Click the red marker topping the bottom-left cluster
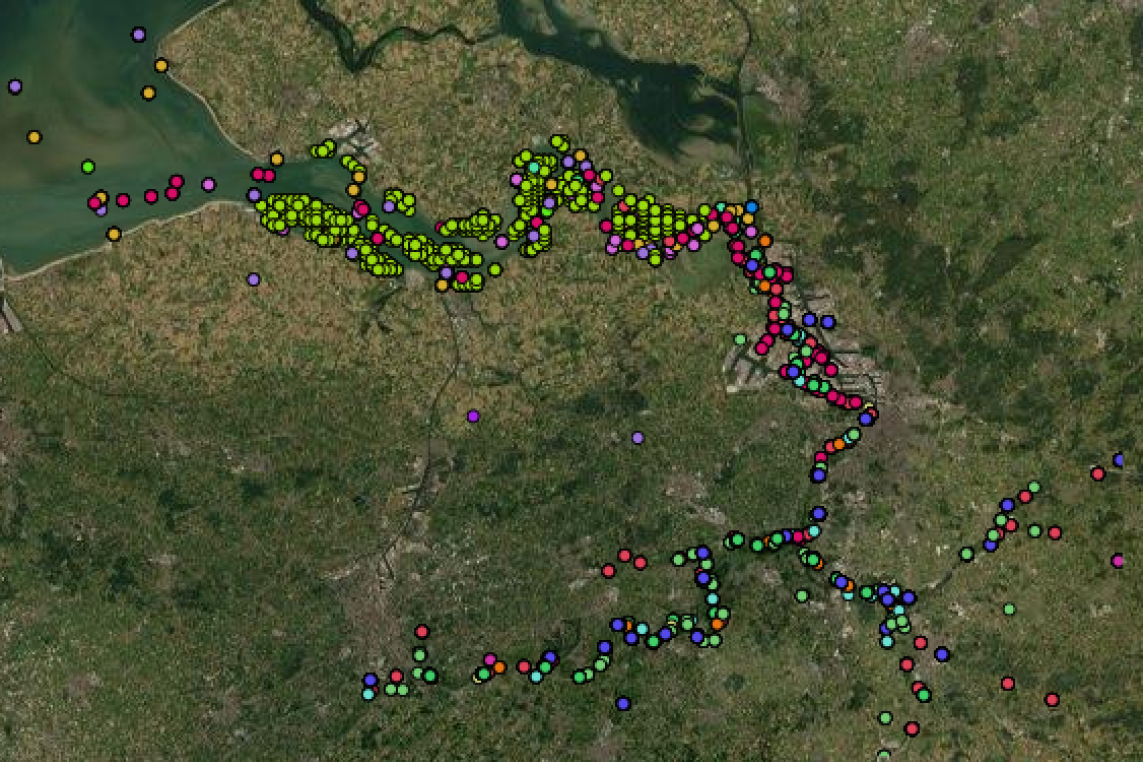 (422, 631)
